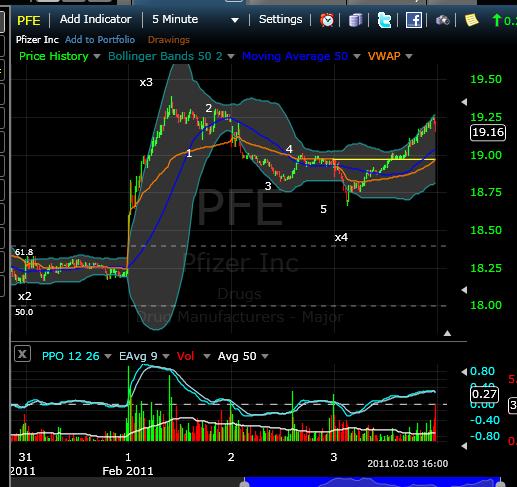
Task: Expand Moving Average 50 dropdown
Action: [357, 56]
